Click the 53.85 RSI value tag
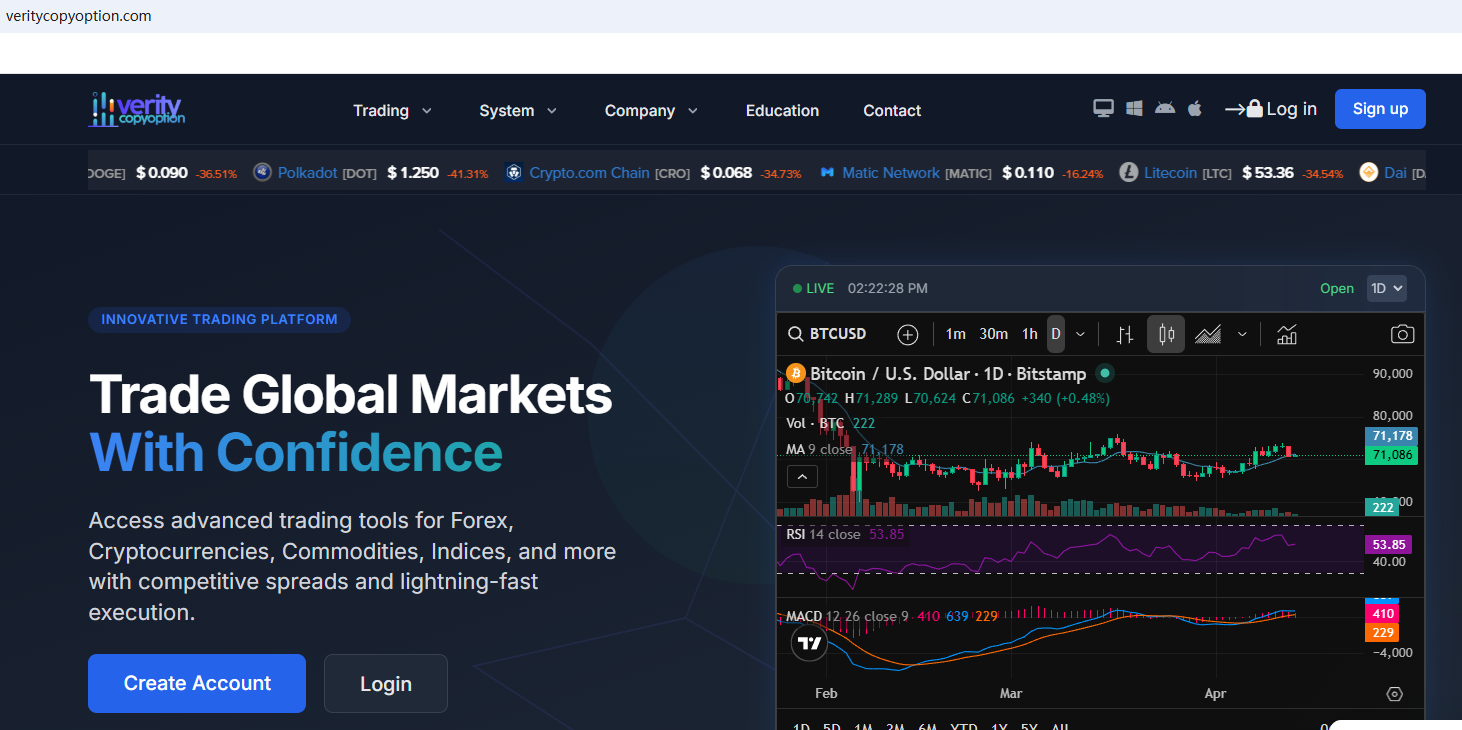The height and width of the screenshot is (730, 1462). point(1388,545)
